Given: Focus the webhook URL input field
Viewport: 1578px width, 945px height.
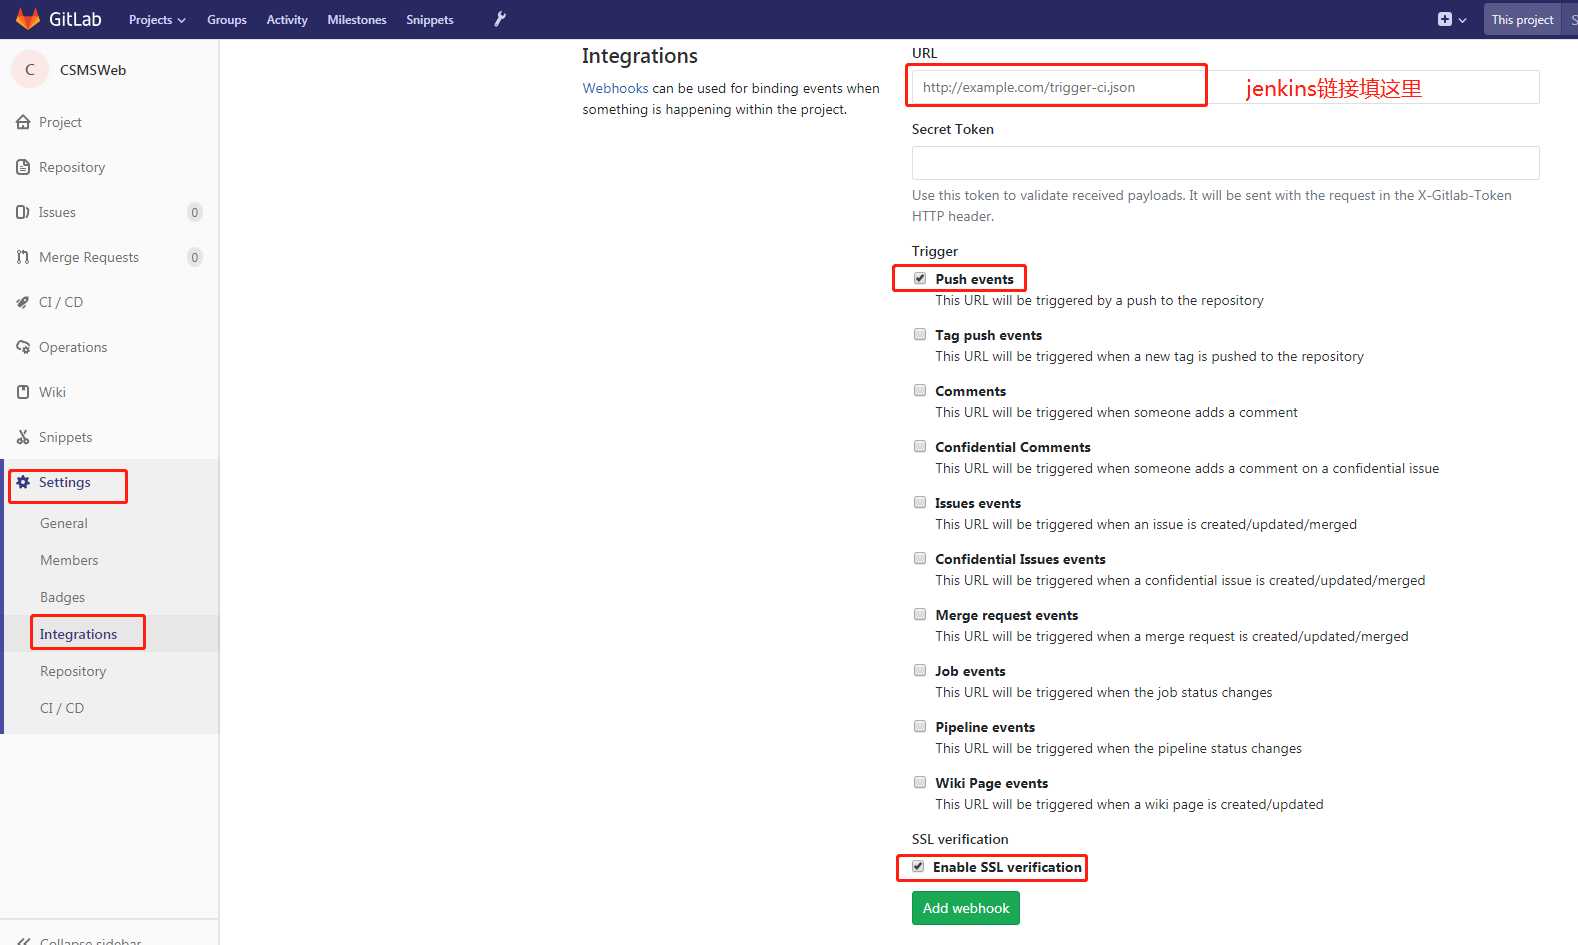Looking at the screenshot, I should pos(1225,87).
